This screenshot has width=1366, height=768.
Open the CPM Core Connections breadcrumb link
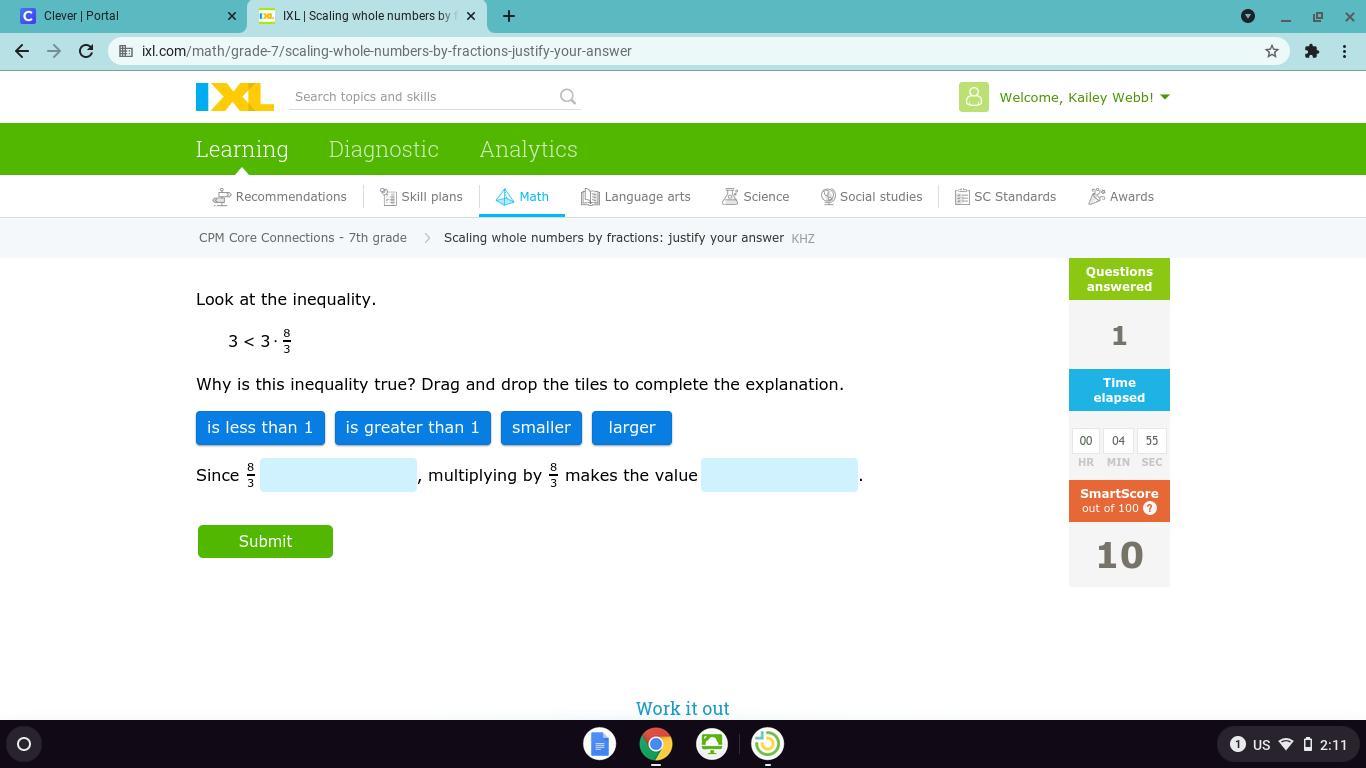pos(302,238)
